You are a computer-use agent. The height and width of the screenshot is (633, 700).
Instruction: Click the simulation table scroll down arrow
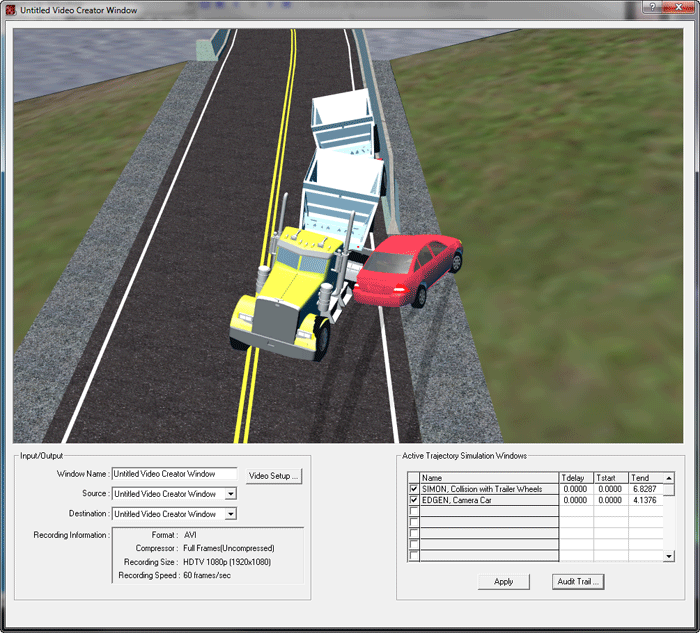click(669, 555)
